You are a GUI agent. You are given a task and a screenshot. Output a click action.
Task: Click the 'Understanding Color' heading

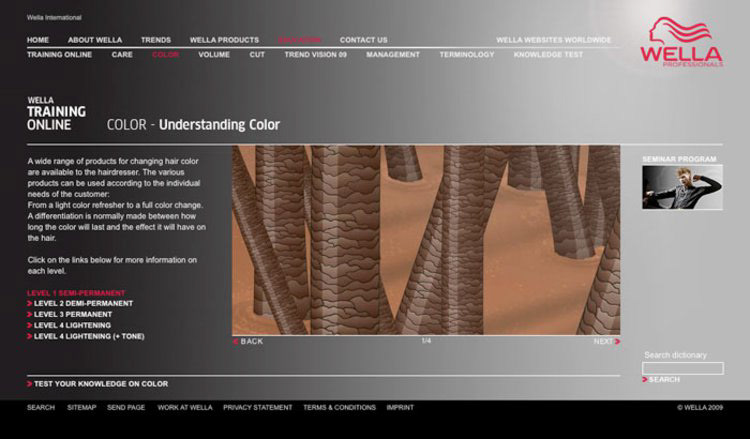tap(219, 125)
